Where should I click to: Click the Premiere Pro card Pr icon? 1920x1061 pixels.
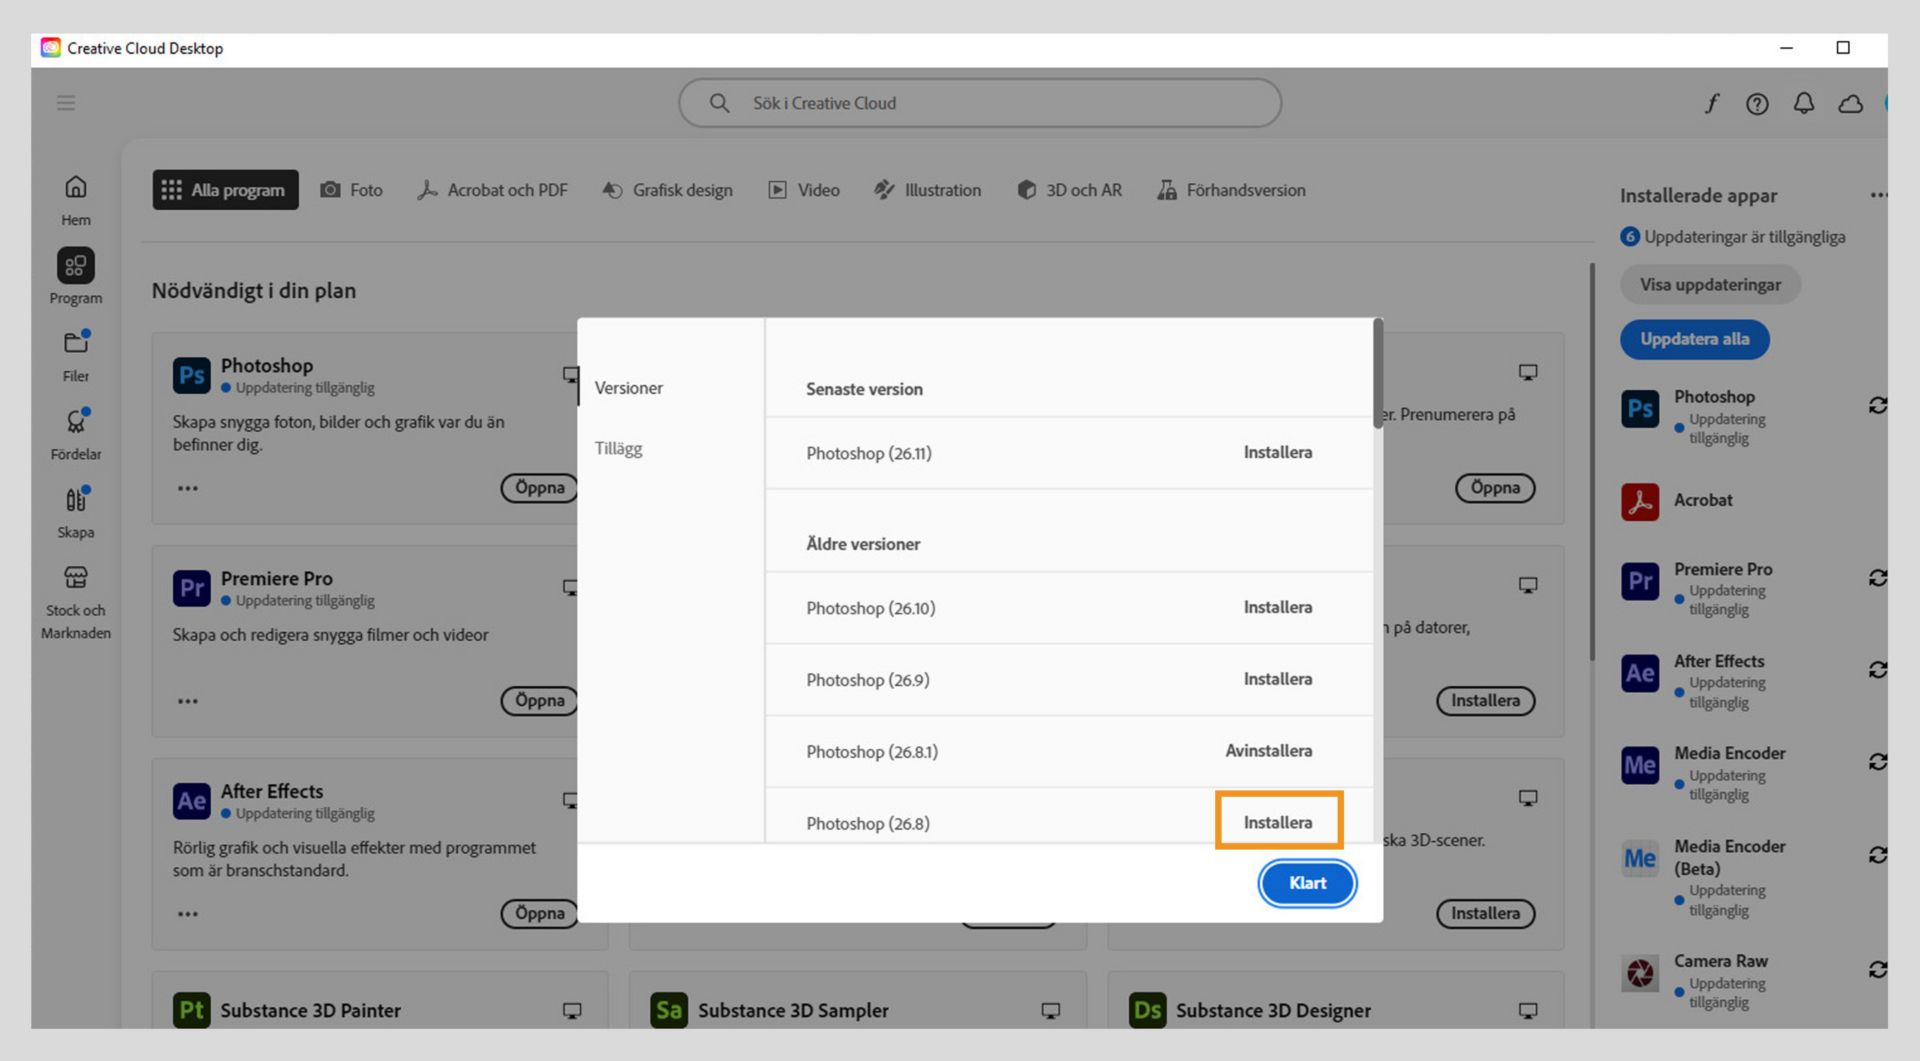[x=191, y=588]
